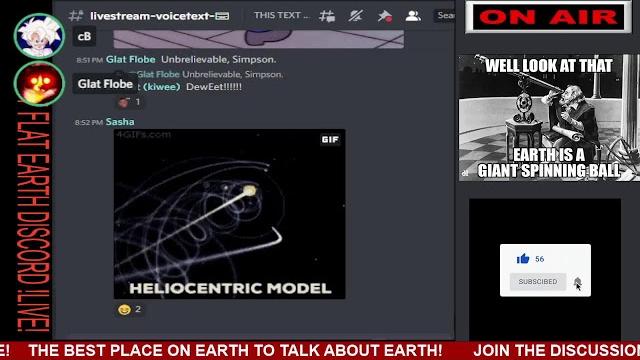Click the thumbs-up like icon
Image resolution: width=640 pixels, height=360 pixels.
523,258
